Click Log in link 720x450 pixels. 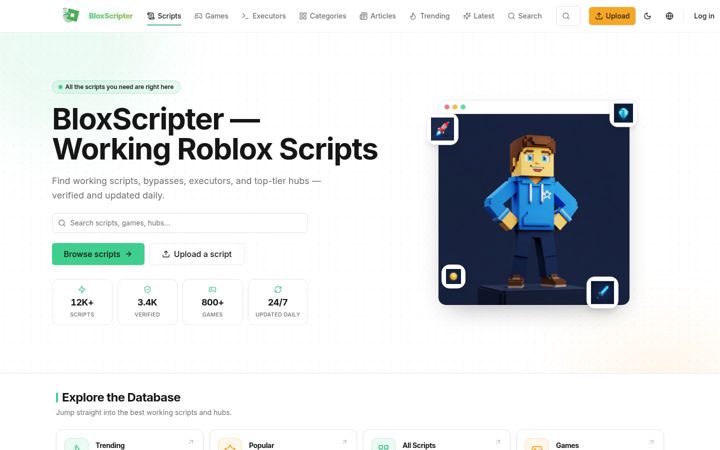704,16
